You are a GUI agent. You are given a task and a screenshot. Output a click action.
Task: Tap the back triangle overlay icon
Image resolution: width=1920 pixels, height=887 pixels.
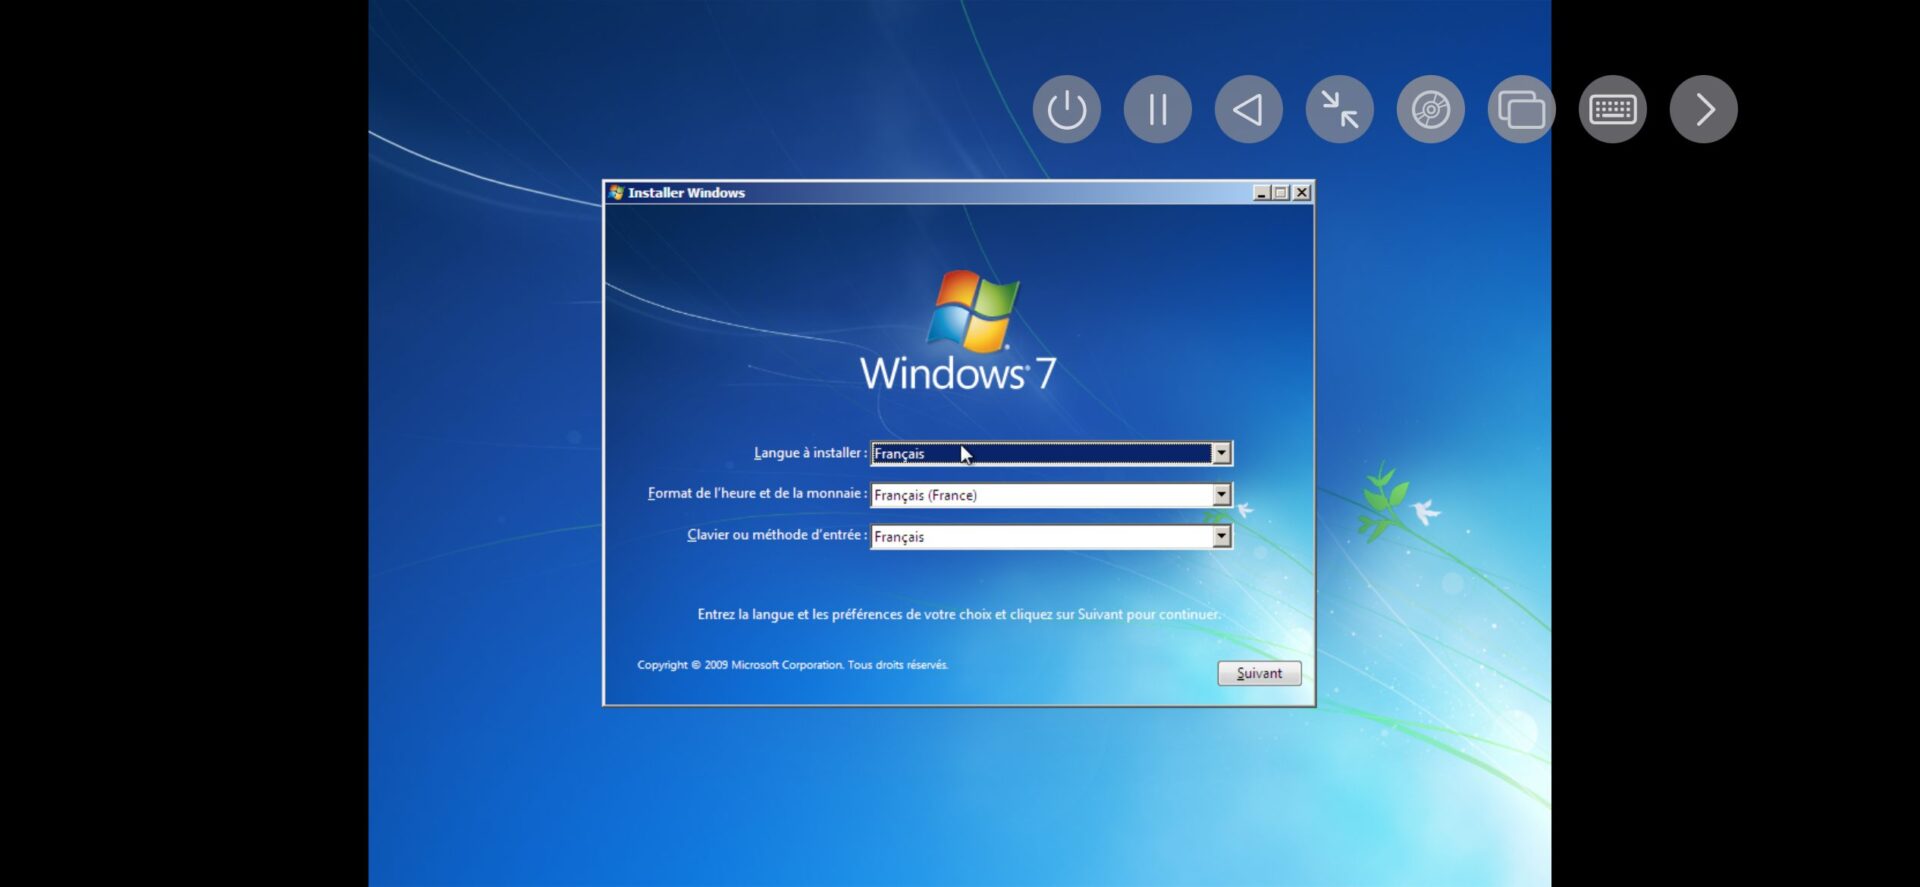(x=1248, y=109)
